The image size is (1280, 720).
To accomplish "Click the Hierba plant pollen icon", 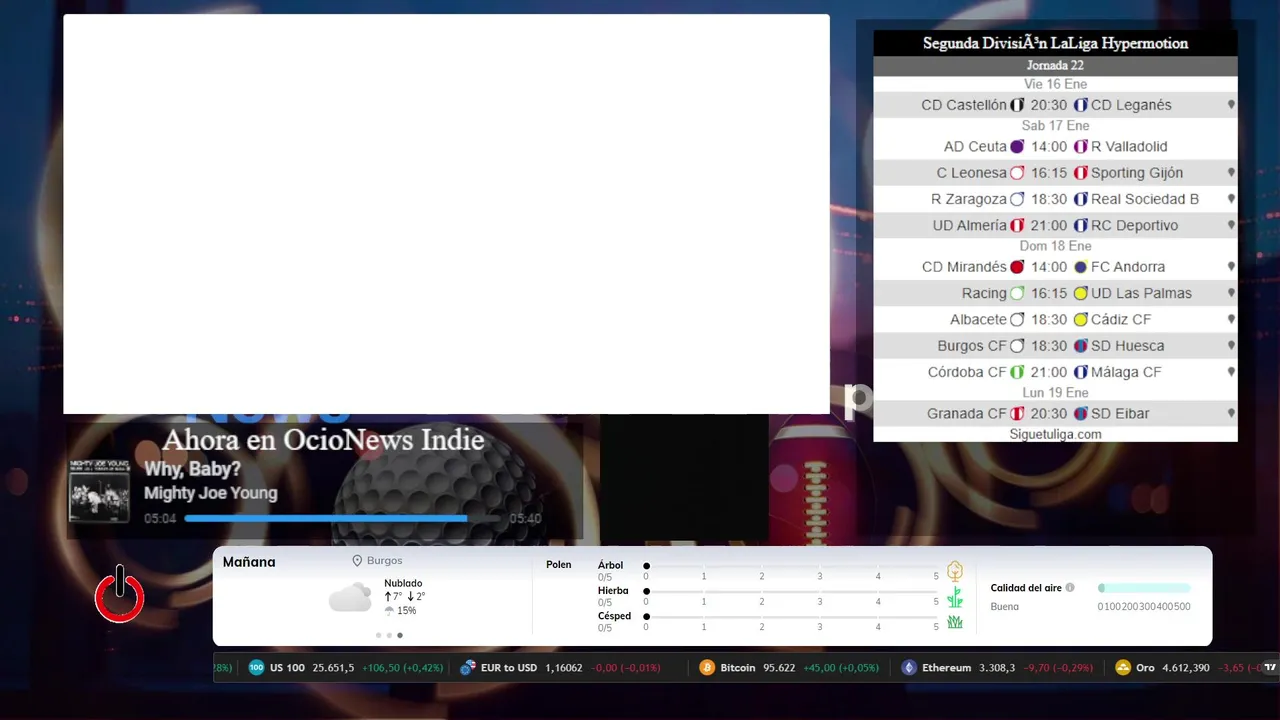I will coord(955,597).
